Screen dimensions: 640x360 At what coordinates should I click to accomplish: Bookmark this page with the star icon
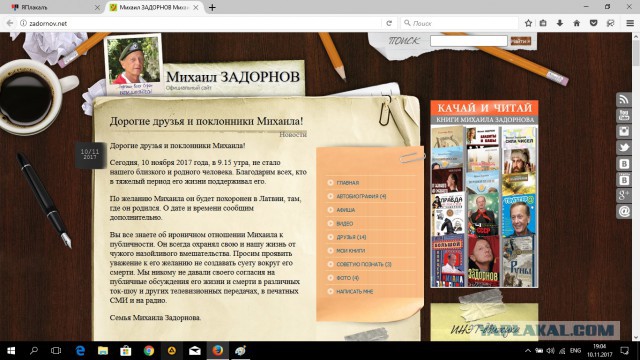tap(528, 23)
